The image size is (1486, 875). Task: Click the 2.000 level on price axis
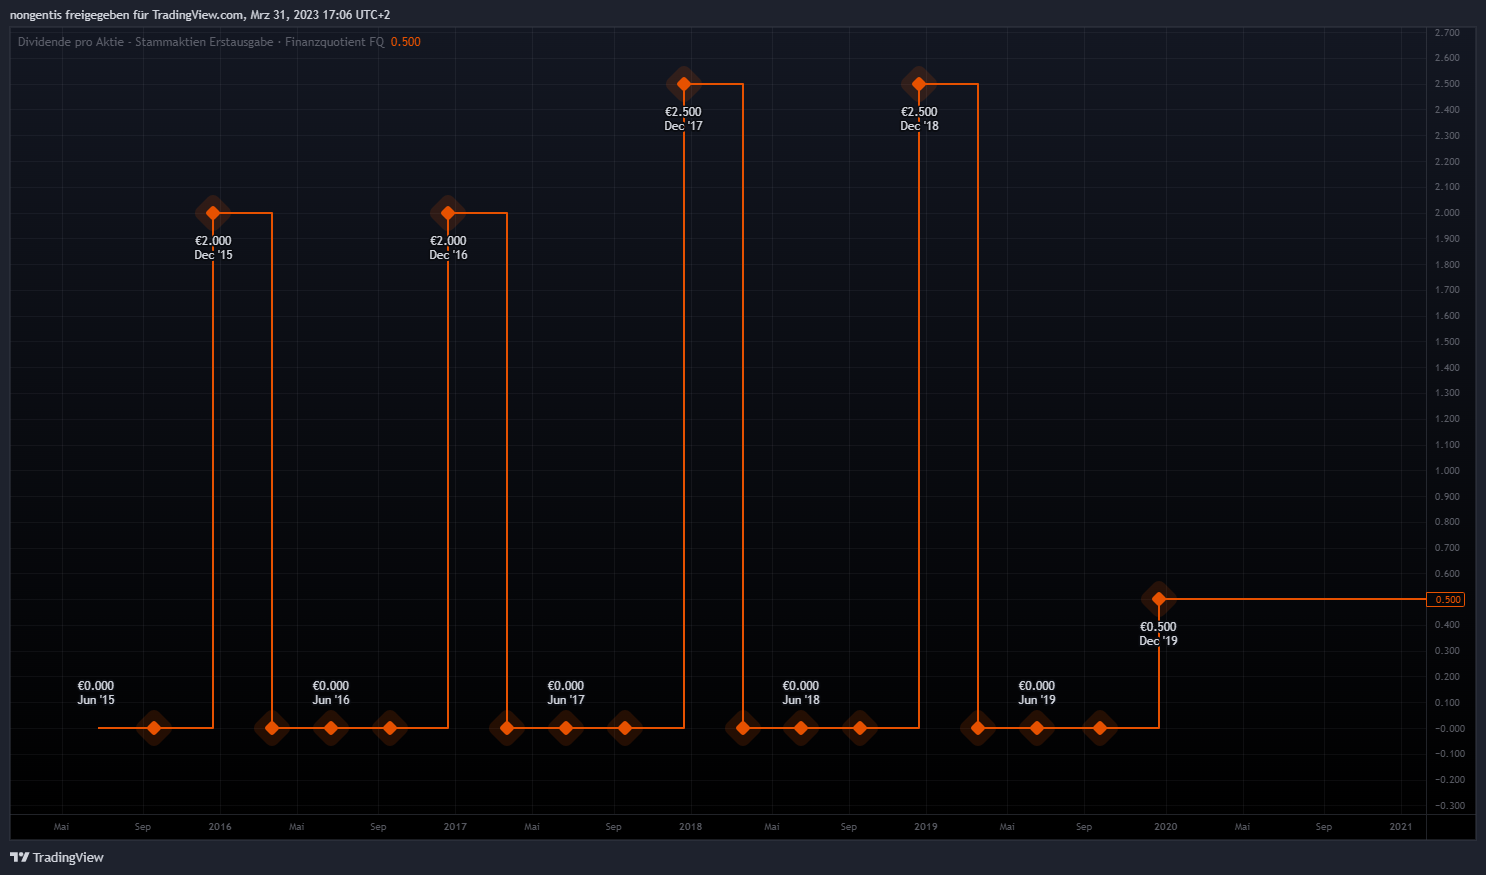[x=1447, y=213]
